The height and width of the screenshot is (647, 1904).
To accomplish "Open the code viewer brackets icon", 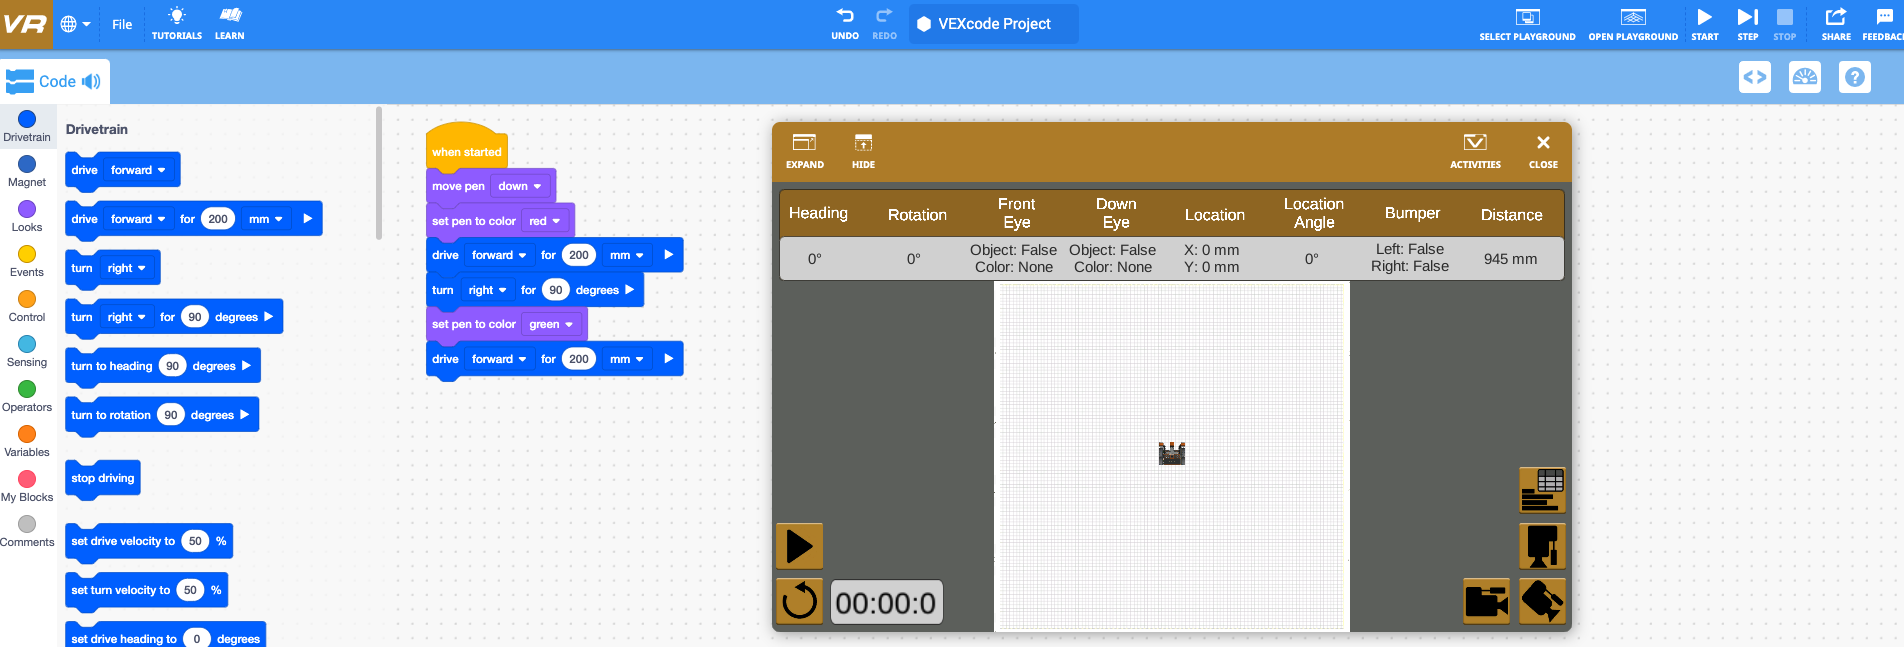I will click(x=1755, y=77).
